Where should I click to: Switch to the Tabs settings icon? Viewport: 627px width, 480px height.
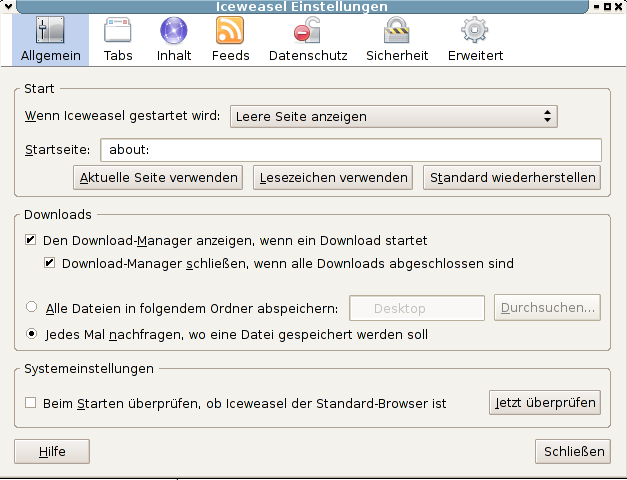click(118, 32)
